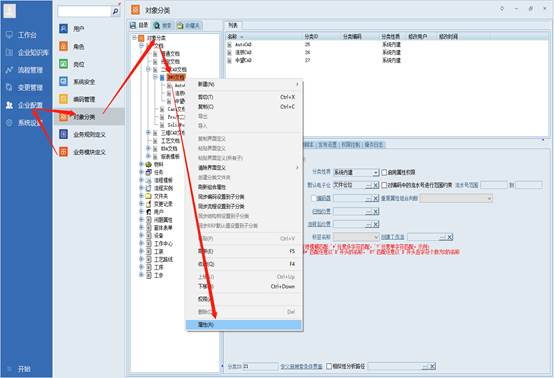Select the 工艺路线 tree item

point(163,259)
